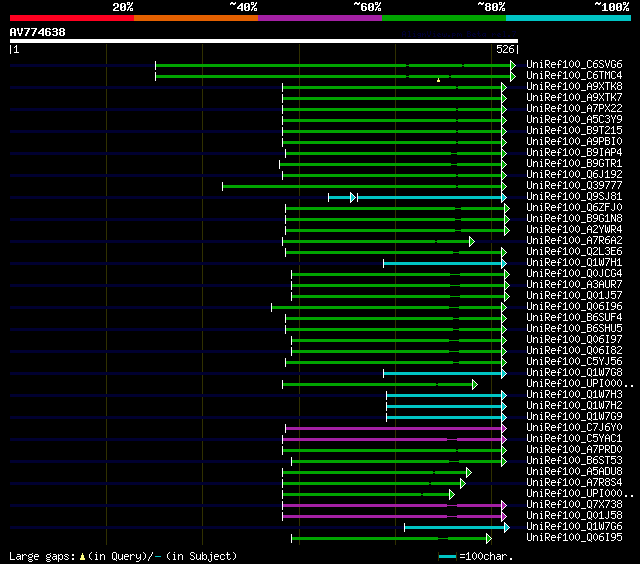Click the purple alignment bar for C7J6Y0
This screenshot has width=640, height=564.
(x=394, y=429)
